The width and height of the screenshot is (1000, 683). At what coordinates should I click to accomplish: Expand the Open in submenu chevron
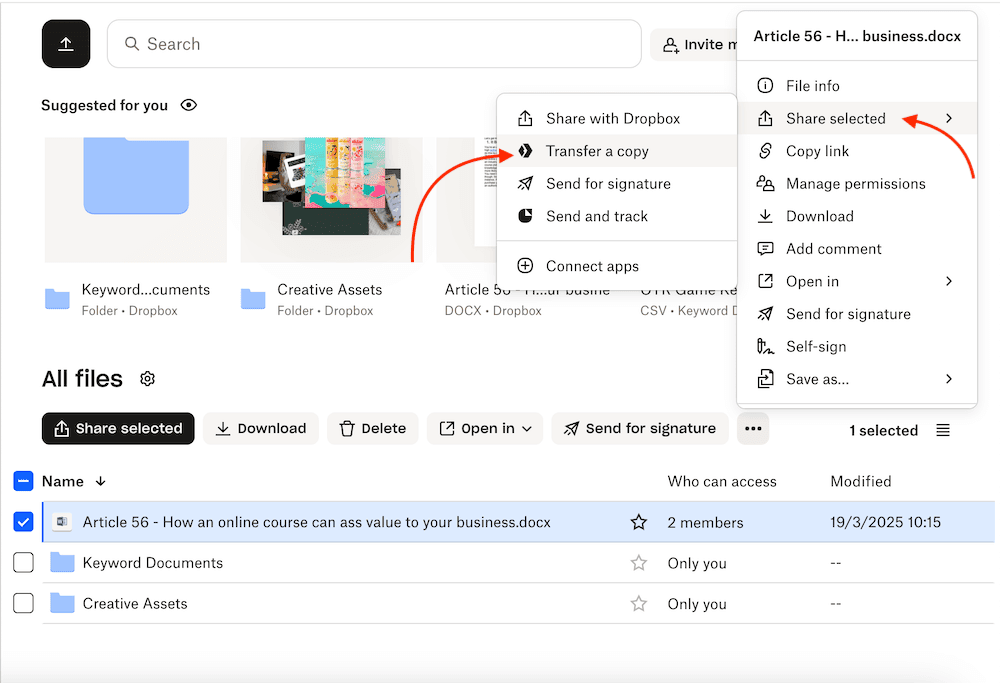point(949,281)
